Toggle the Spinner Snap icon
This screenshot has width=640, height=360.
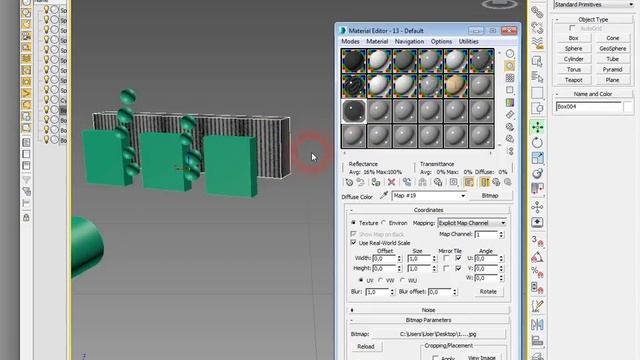pos(538,288)
